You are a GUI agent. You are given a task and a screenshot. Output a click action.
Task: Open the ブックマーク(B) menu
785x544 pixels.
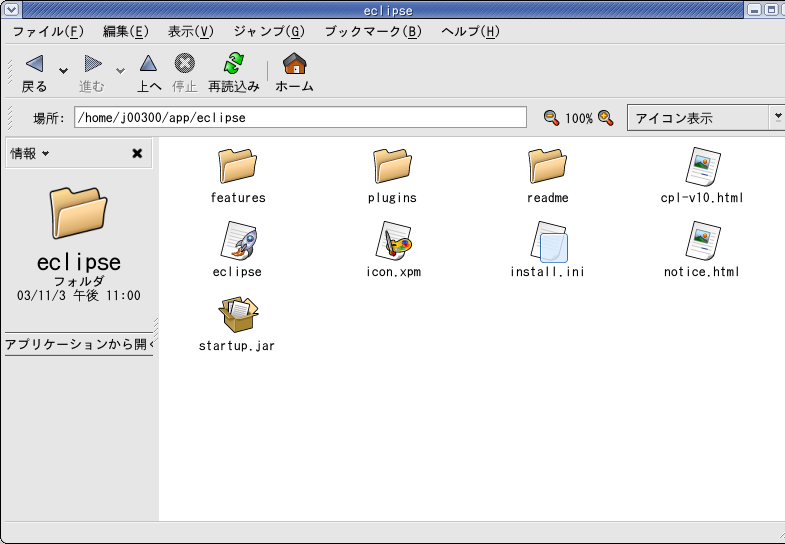pos(373,32)
